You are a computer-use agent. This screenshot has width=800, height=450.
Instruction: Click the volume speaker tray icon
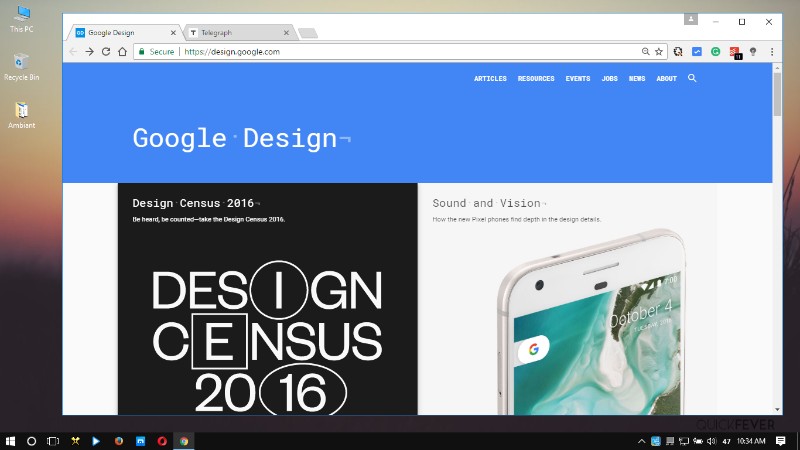click(x=711, y=441)
